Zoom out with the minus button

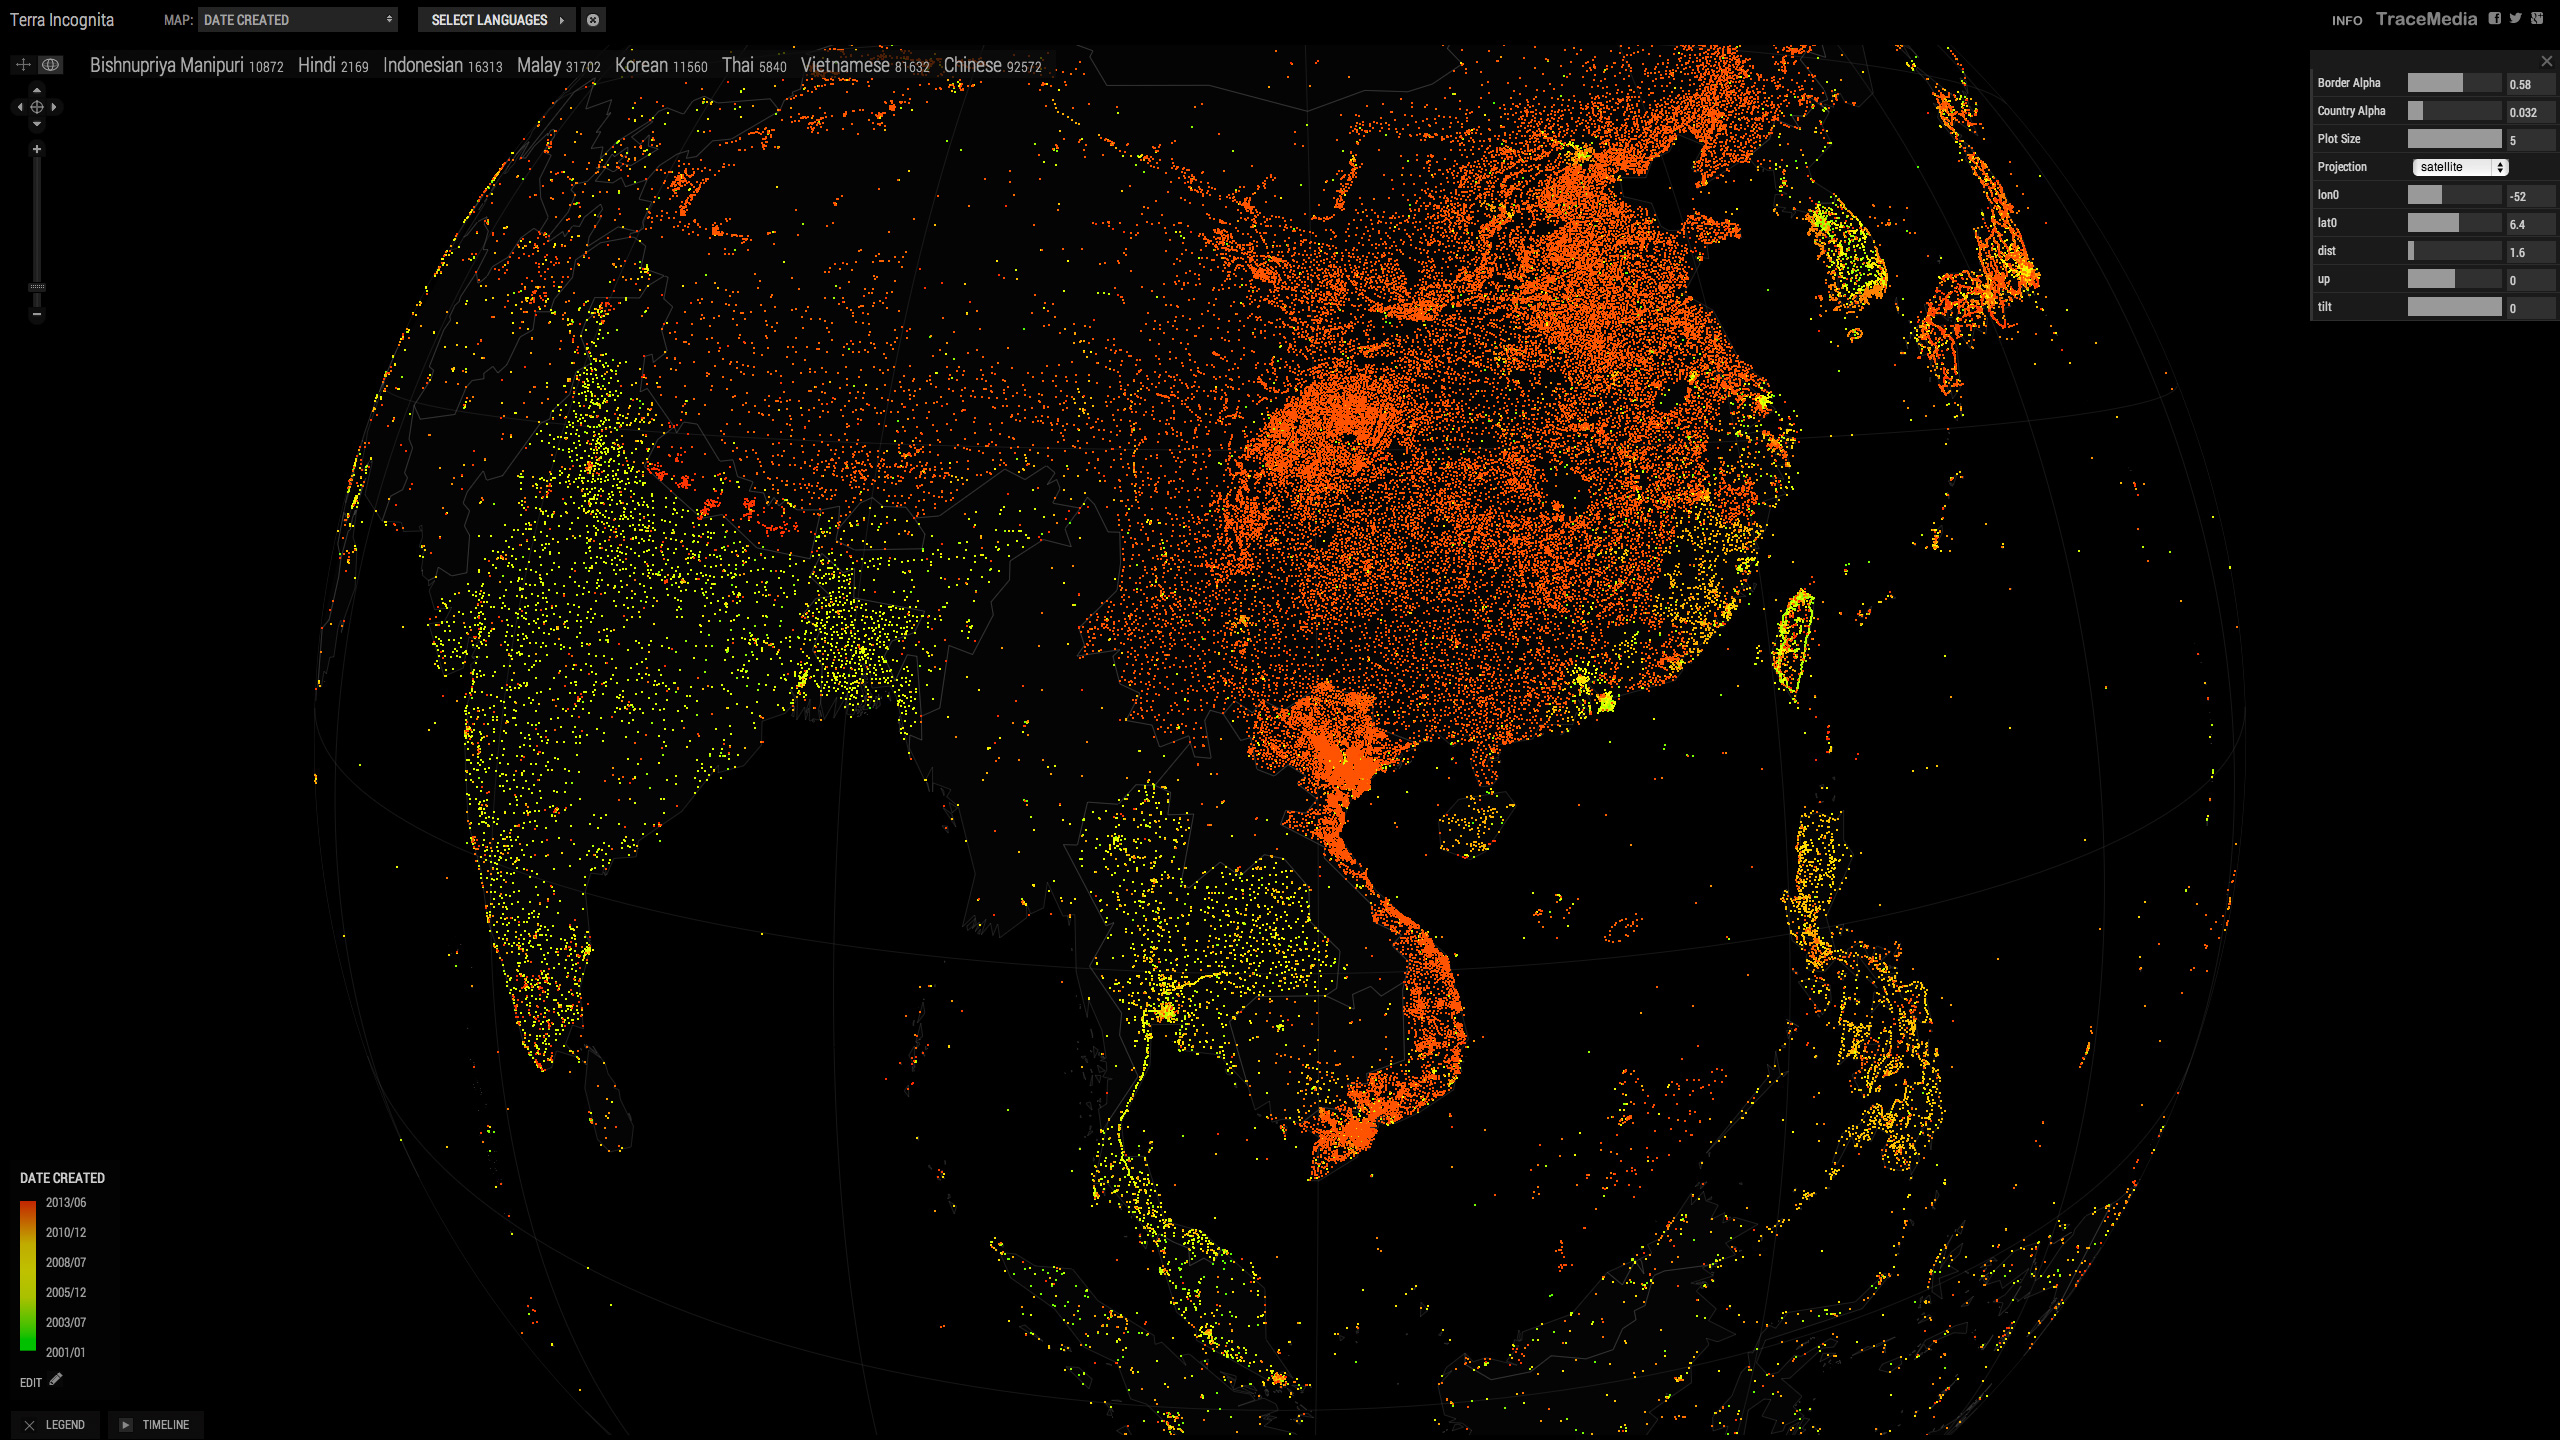click(x=37, y=314)
